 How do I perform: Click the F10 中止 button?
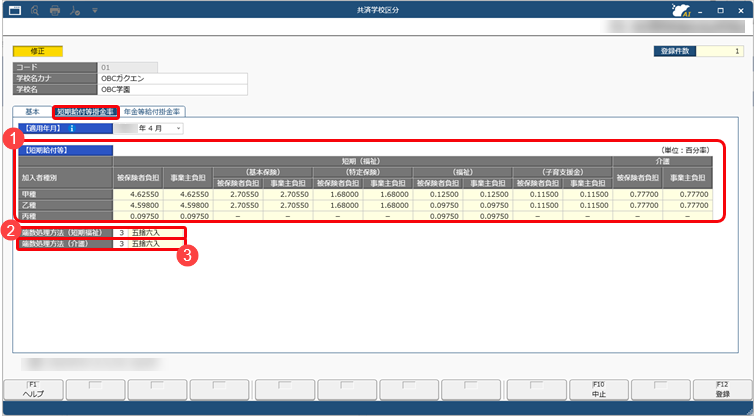click(x=599, y=390)
